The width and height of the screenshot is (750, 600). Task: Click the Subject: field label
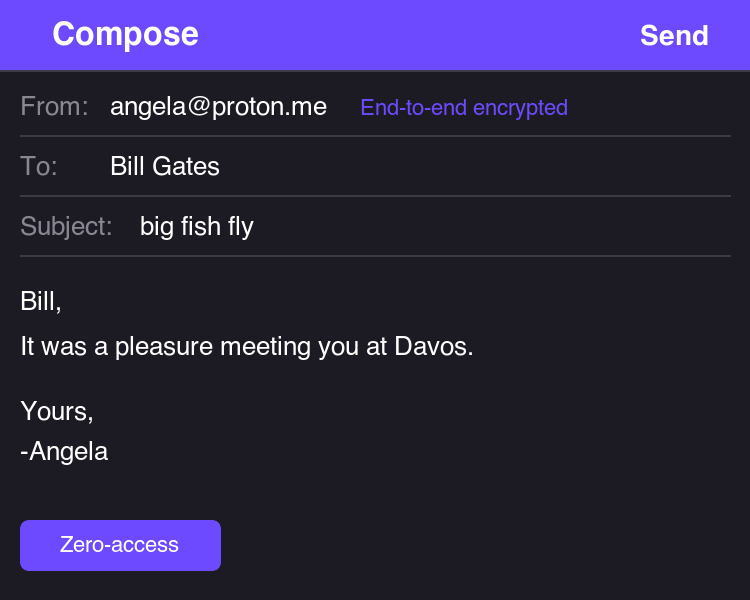point(66,226)
